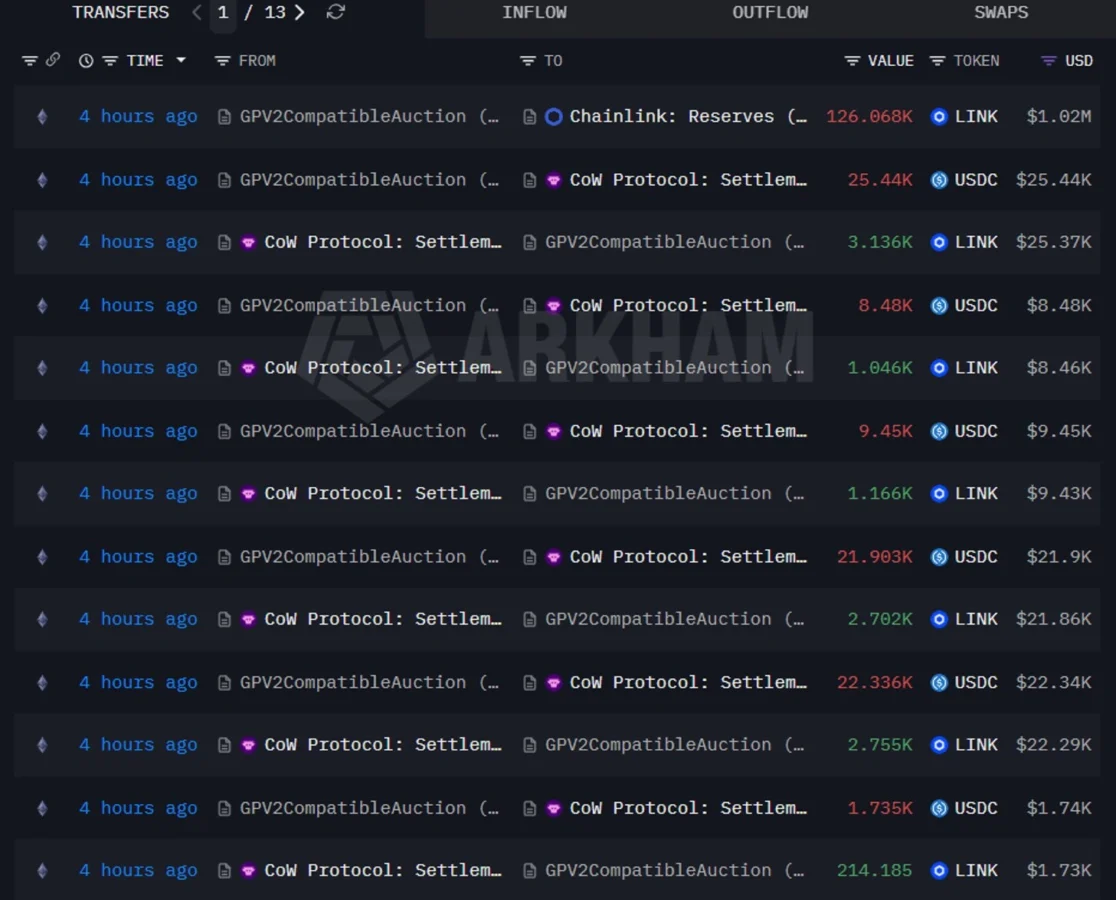
Task: Open USDC token in the $21.9K row
Action: click(x=976, y=557)
